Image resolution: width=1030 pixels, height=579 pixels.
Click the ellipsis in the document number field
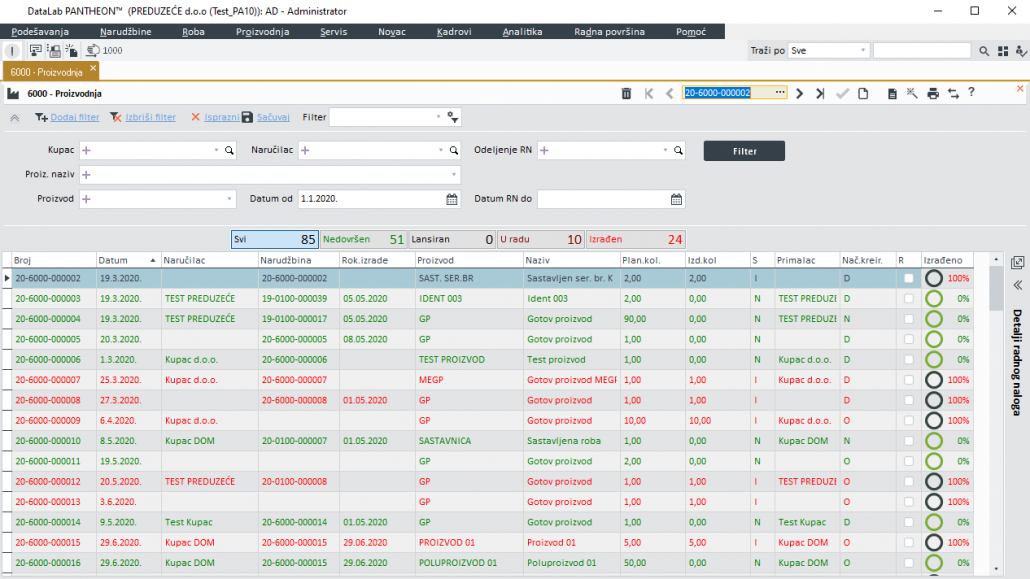pos(780,93)
